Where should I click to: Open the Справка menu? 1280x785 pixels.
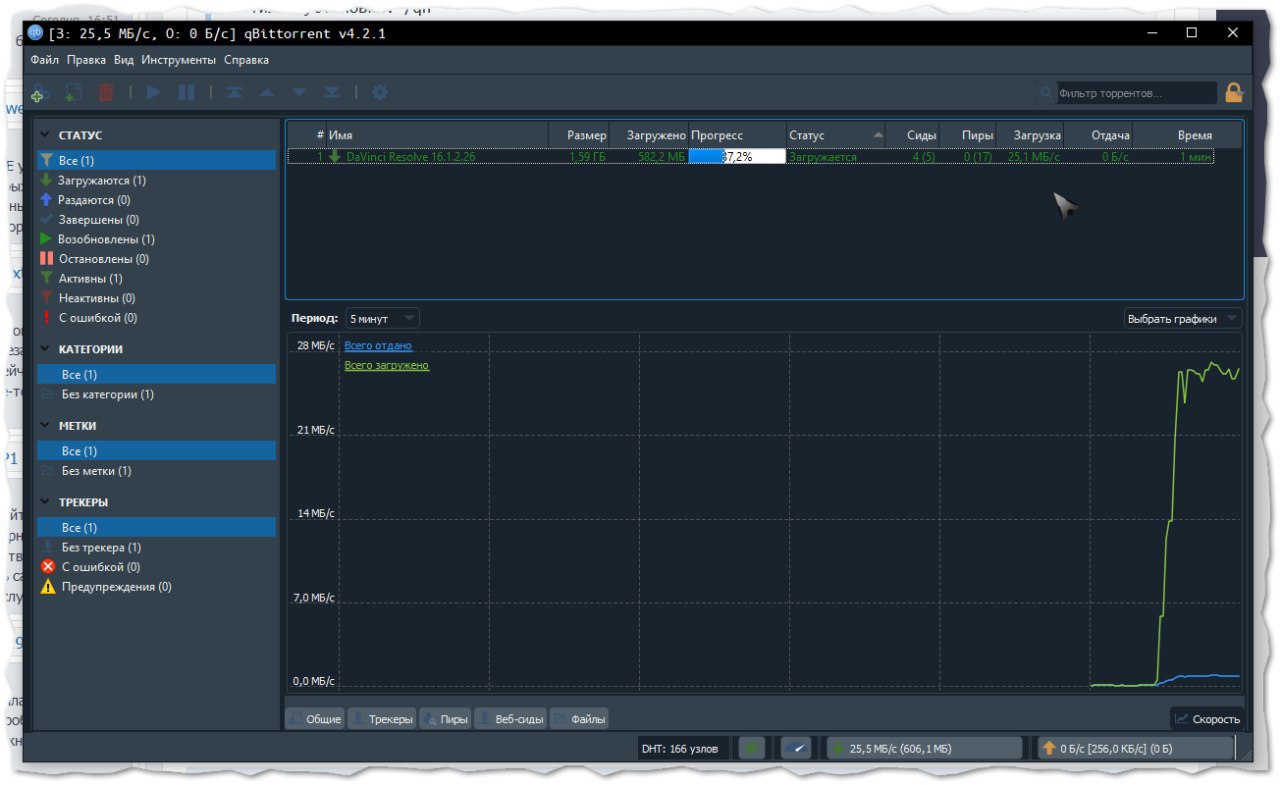point(246,59)
